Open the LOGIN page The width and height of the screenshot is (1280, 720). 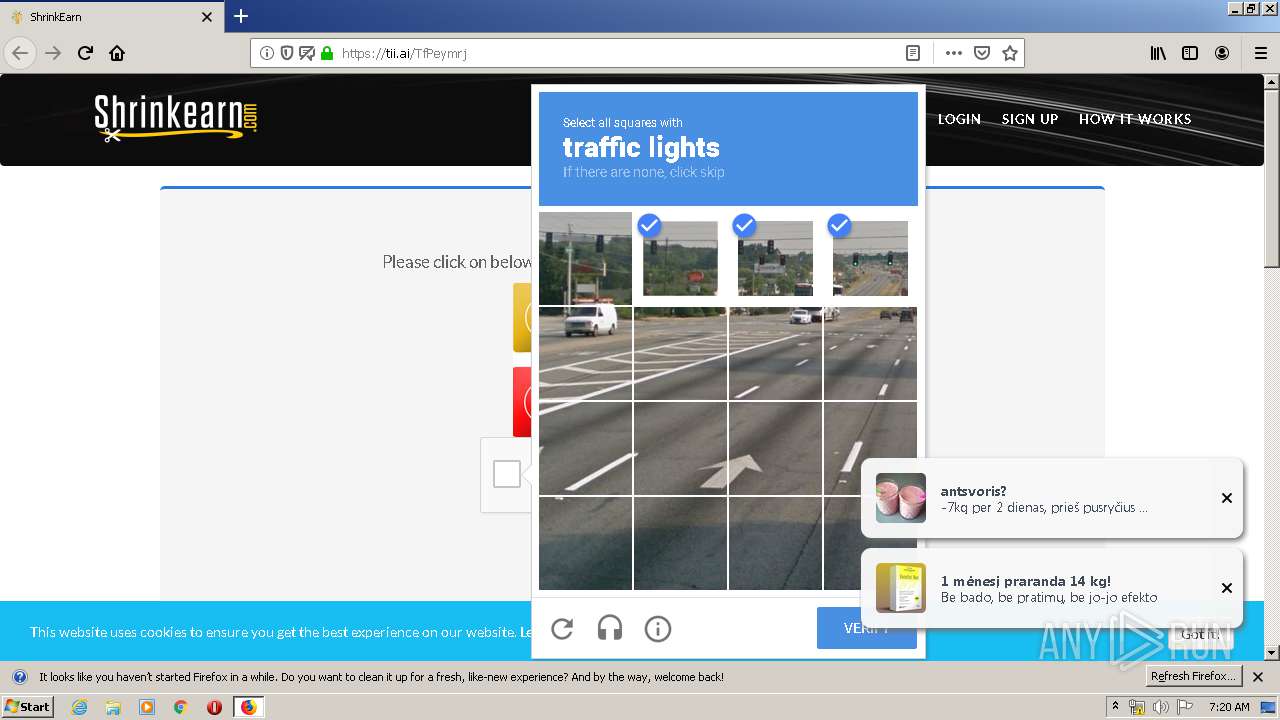pyautogui.click(x=959, y=119)
